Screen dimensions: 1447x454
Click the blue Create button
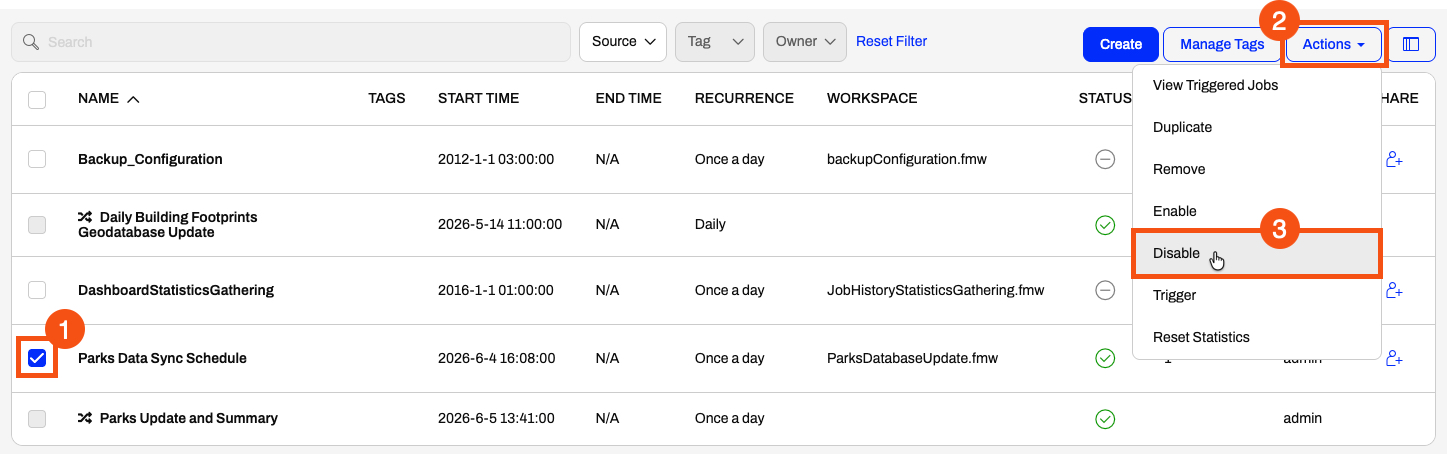tap(1121, 44)
